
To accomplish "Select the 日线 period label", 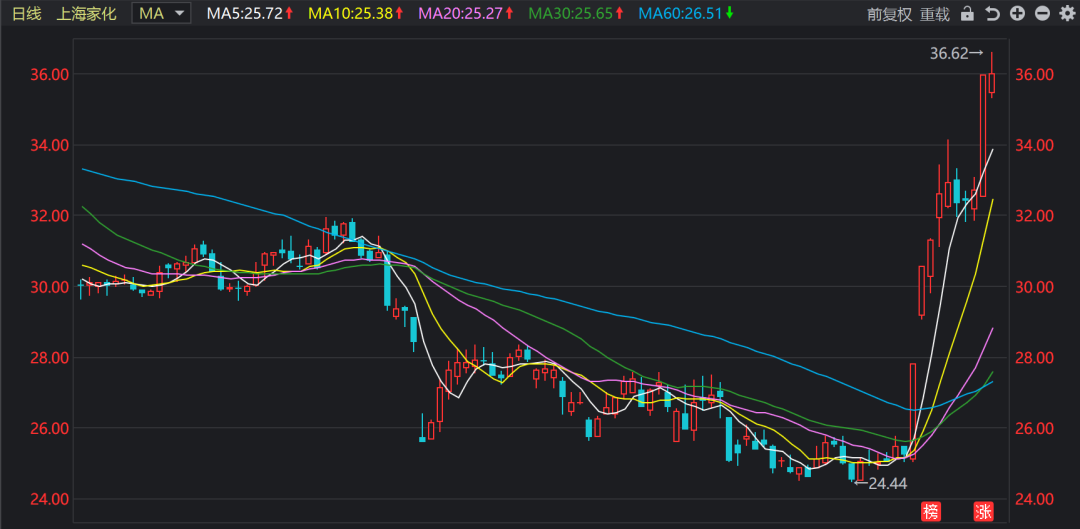I will coord(26,13).
